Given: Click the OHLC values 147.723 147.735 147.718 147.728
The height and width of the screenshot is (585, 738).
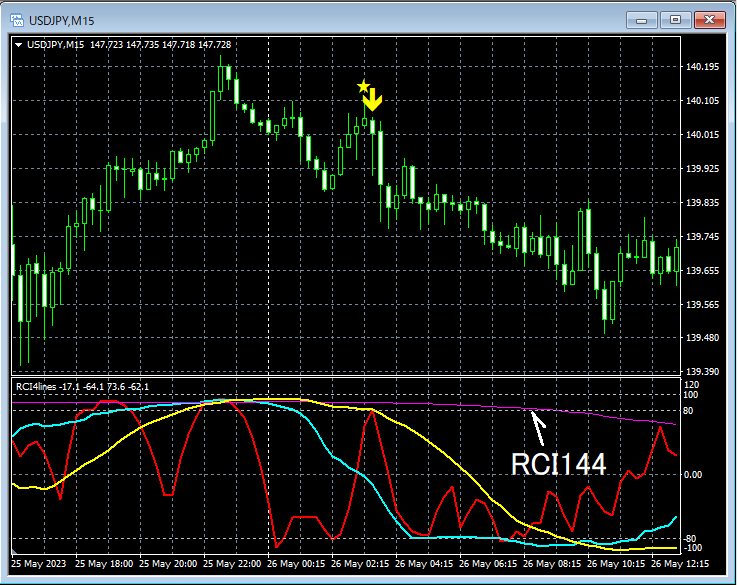Looking at the screenshot, I should pos(160,45).
